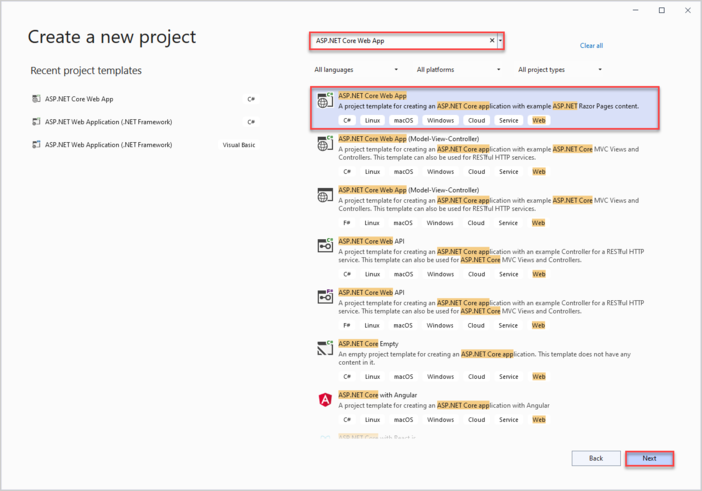
Task: Click inside the template search box
Action: (398, 41)
